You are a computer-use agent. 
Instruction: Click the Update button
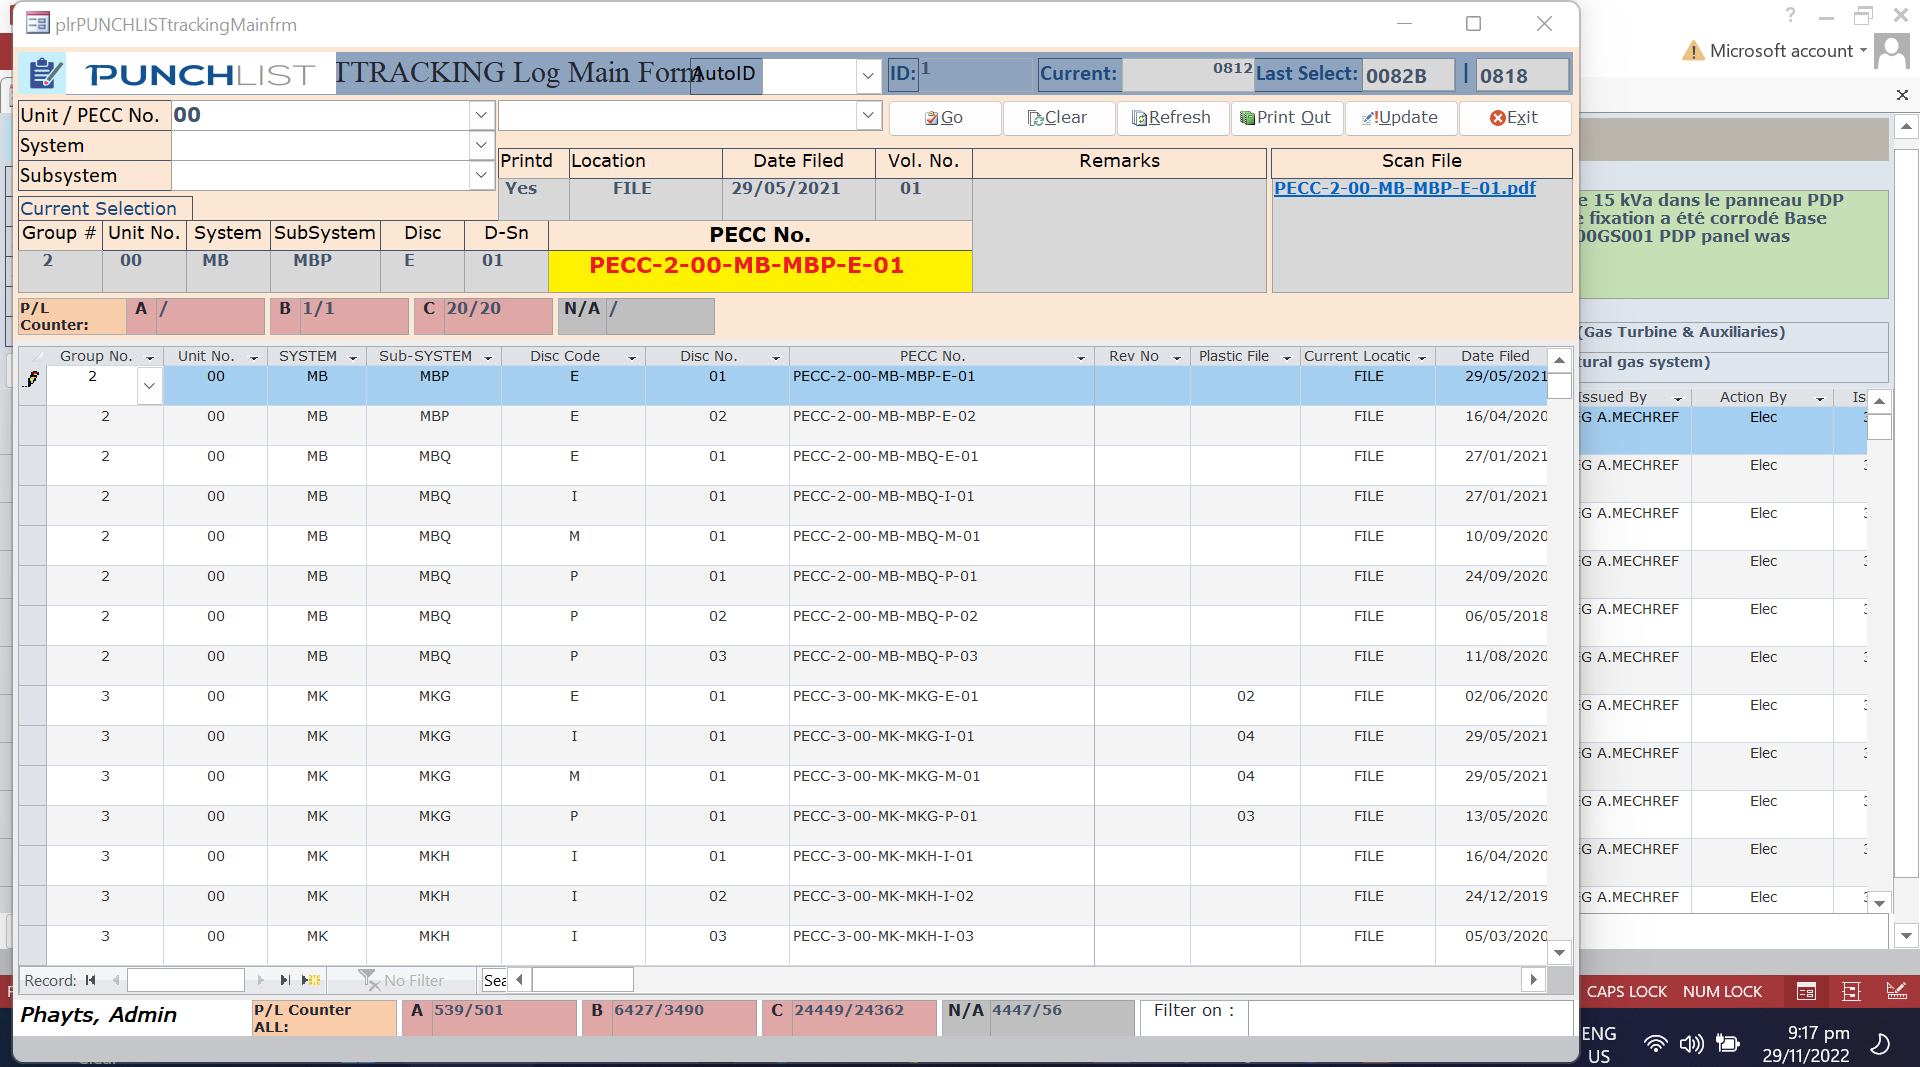coord(1400,118)
